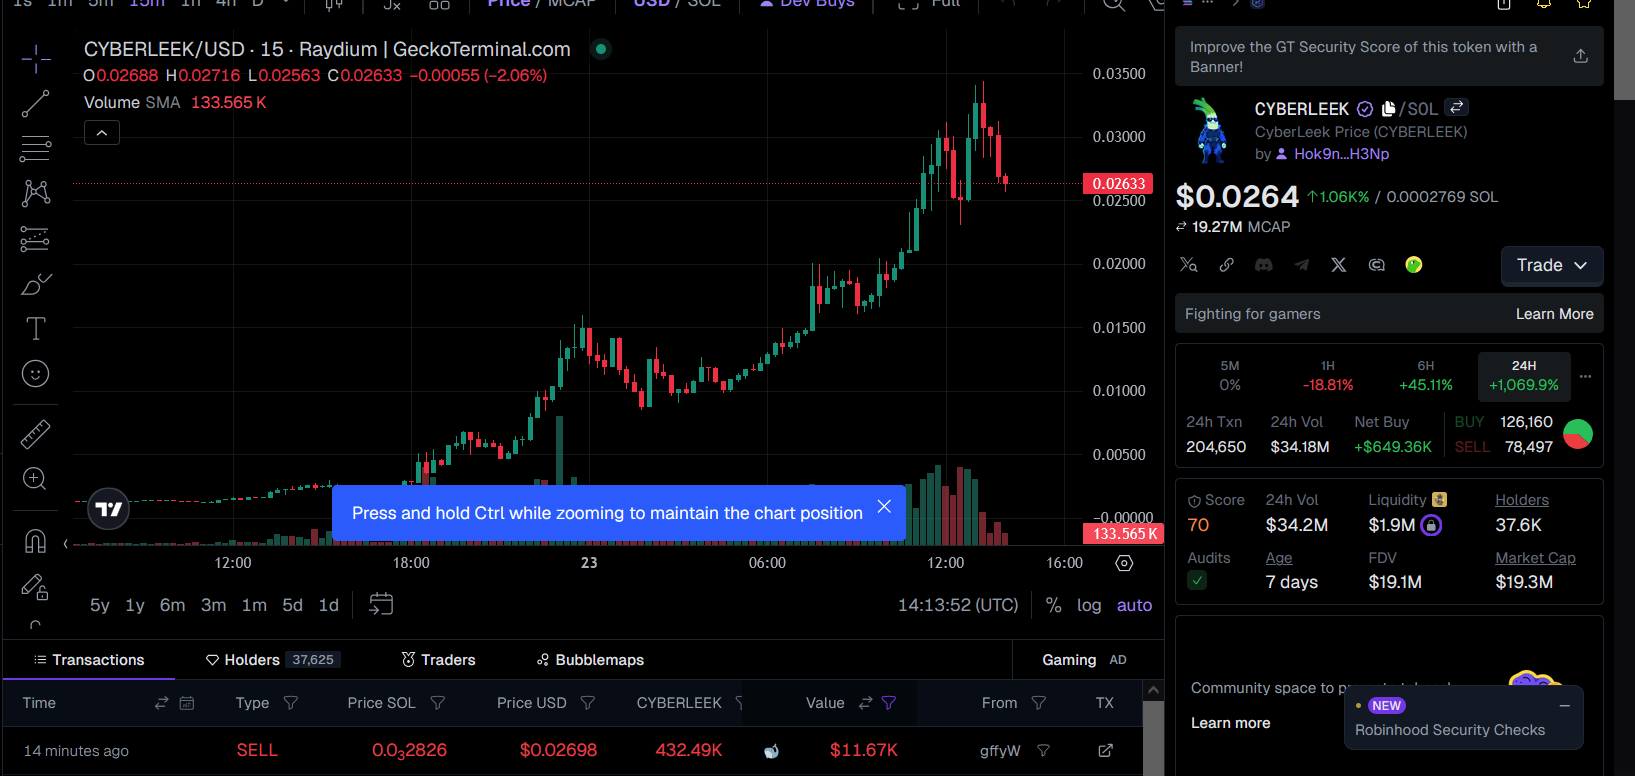Select the trend line drawing tool
Viewport: 1635px width, 776px height.
36,104
